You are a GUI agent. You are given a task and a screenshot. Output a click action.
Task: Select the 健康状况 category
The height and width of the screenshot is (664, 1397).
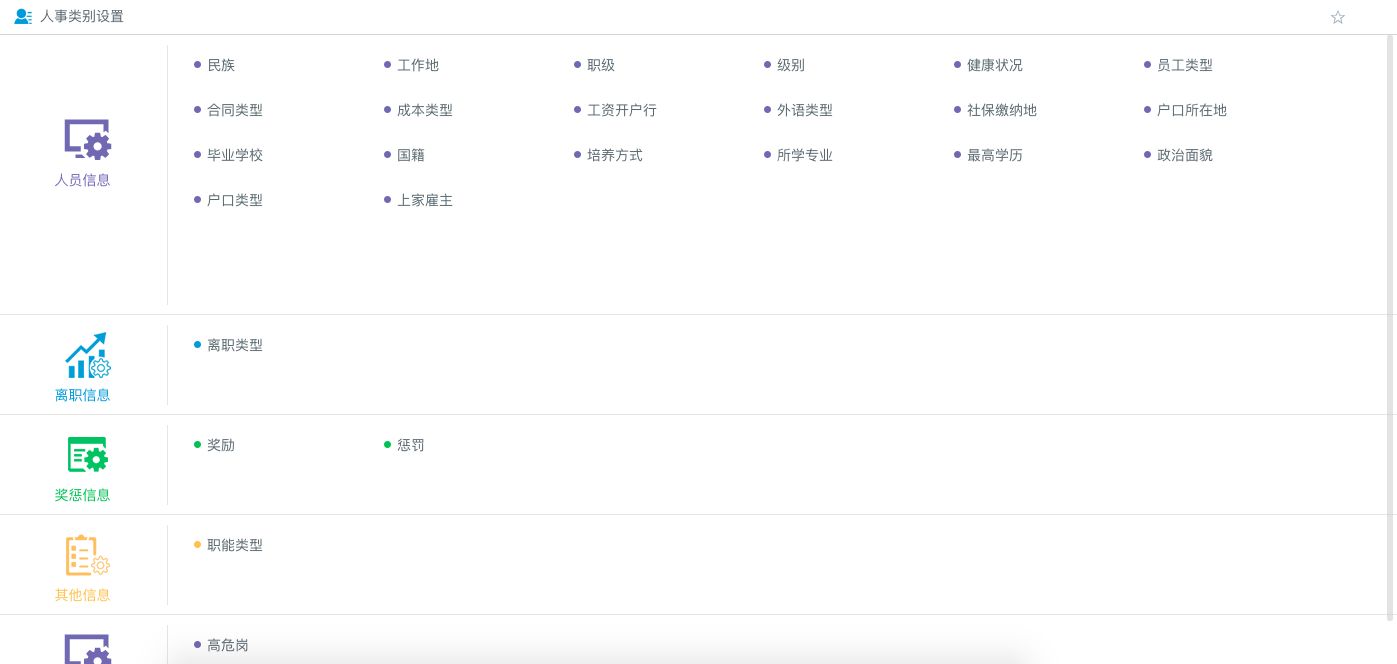point(994,65)
